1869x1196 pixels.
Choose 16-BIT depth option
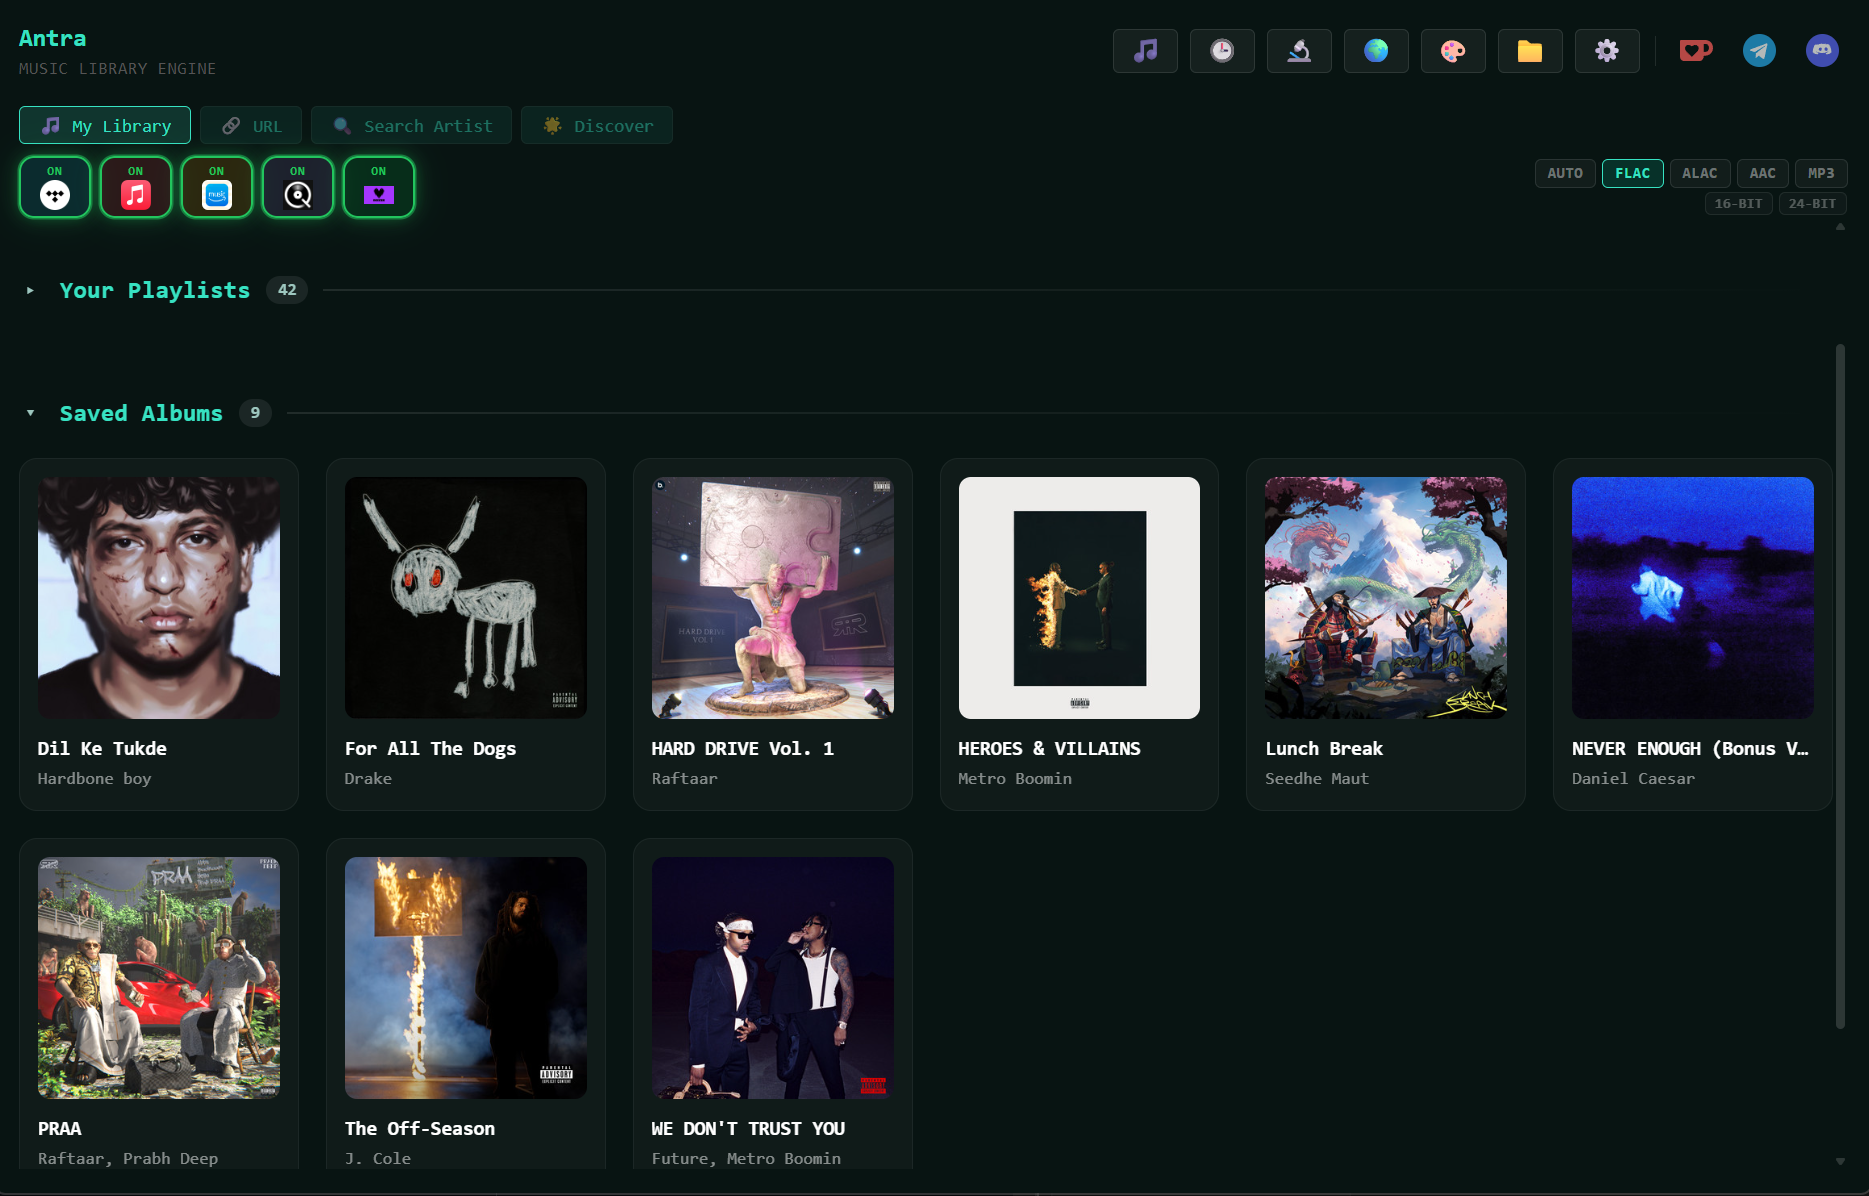click(x=1739, y=204)
